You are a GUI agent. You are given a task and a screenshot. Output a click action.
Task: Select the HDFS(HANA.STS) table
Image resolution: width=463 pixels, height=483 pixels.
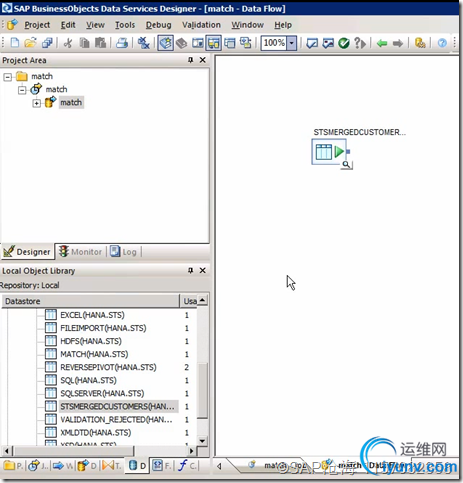click(91, 341)
